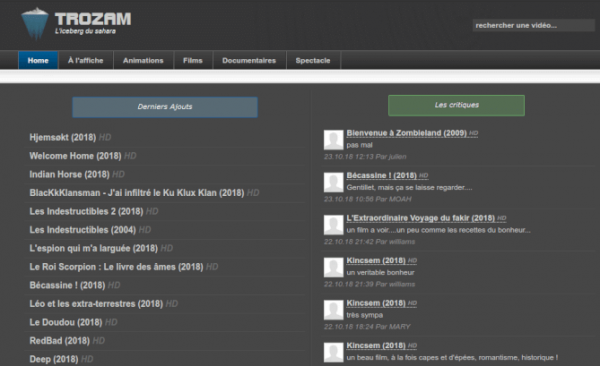Click avatar icon beside Bienvenue à Zombieland review
The width and height of the screenshot is (600, 366).
(333, 140)
